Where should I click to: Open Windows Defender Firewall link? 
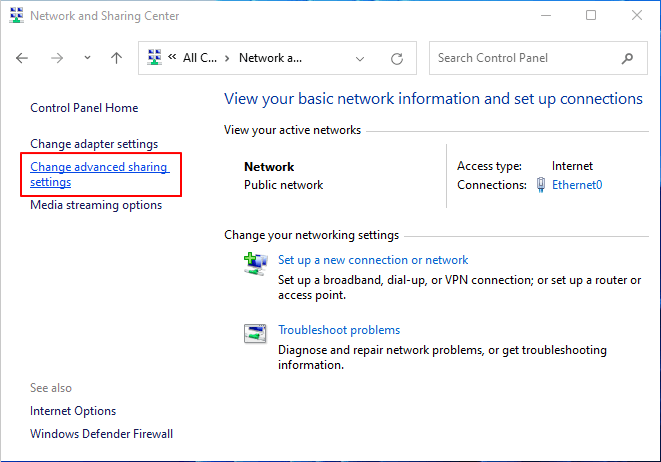101,434
